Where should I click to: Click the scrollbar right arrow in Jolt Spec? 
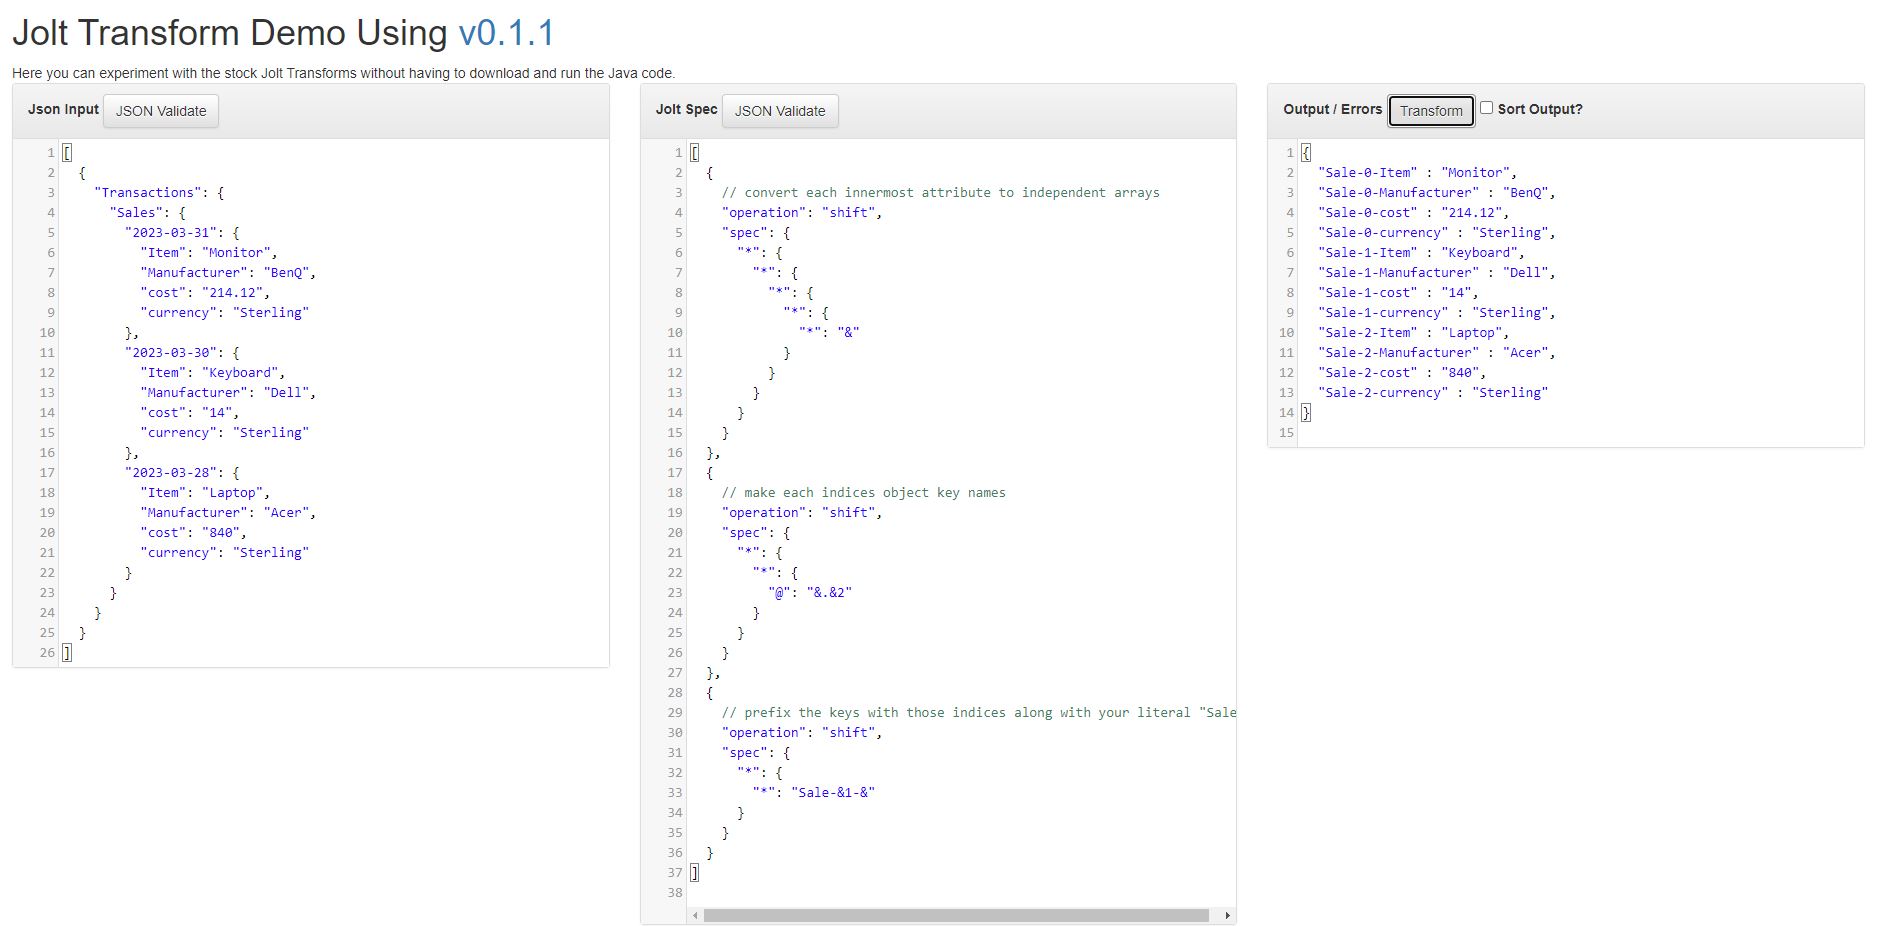(x=1227, y=915)
